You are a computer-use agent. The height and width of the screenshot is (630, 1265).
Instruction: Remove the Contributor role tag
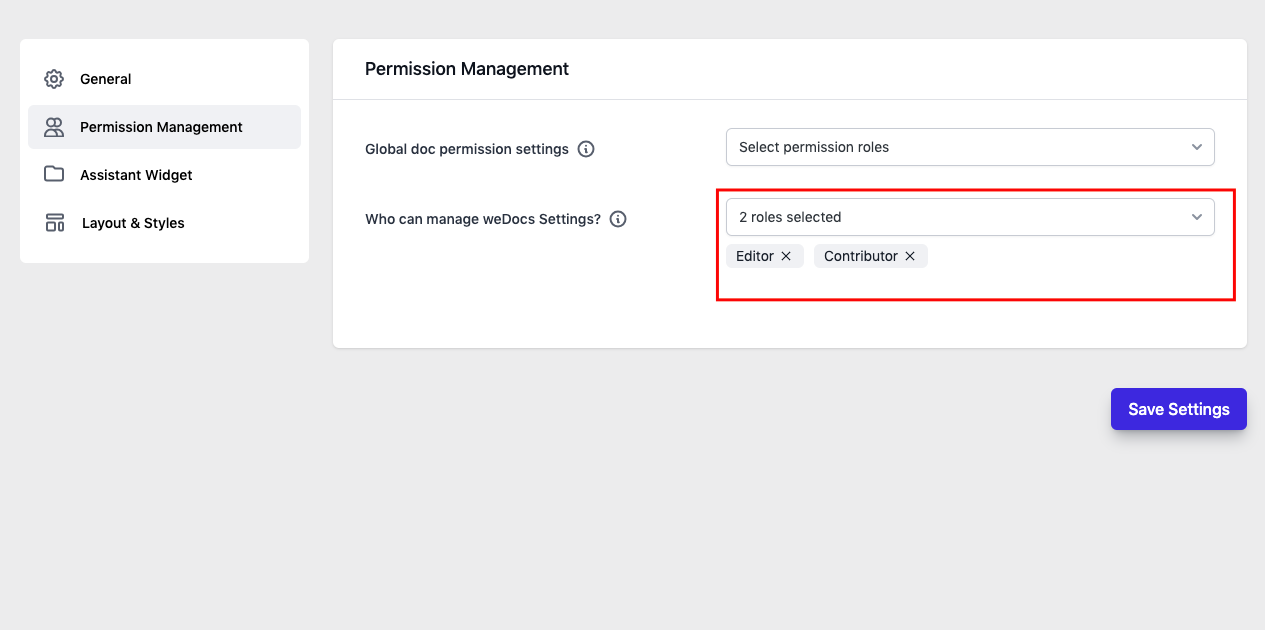[910, 256]
